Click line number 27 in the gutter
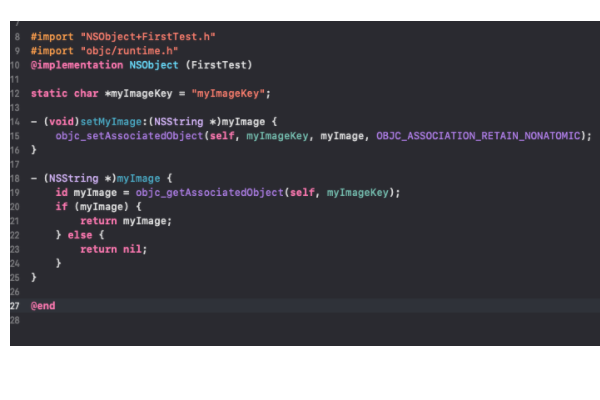The height and width of the screenshot is (400, 600). 15,305
